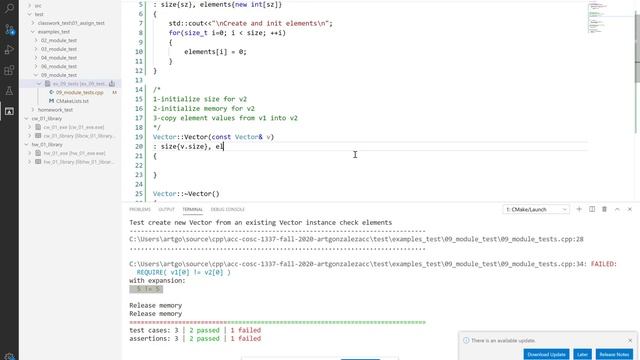This screenshot has width=640, height=360.
Task: Open the CMake/Launch terminal selector dropdown
Action: tap(536, 209)
